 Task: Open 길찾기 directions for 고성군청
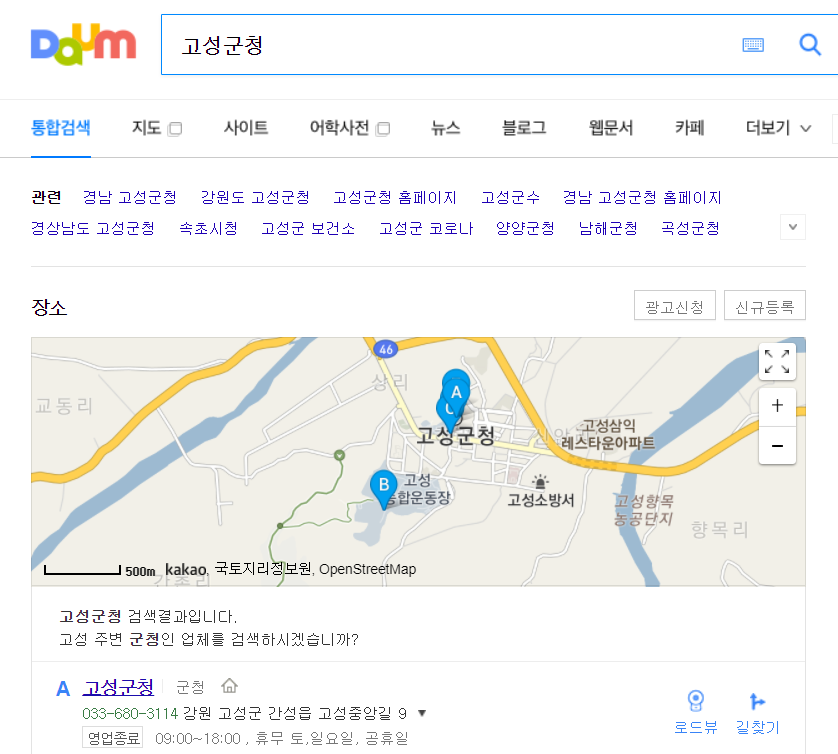pos(757,713)
